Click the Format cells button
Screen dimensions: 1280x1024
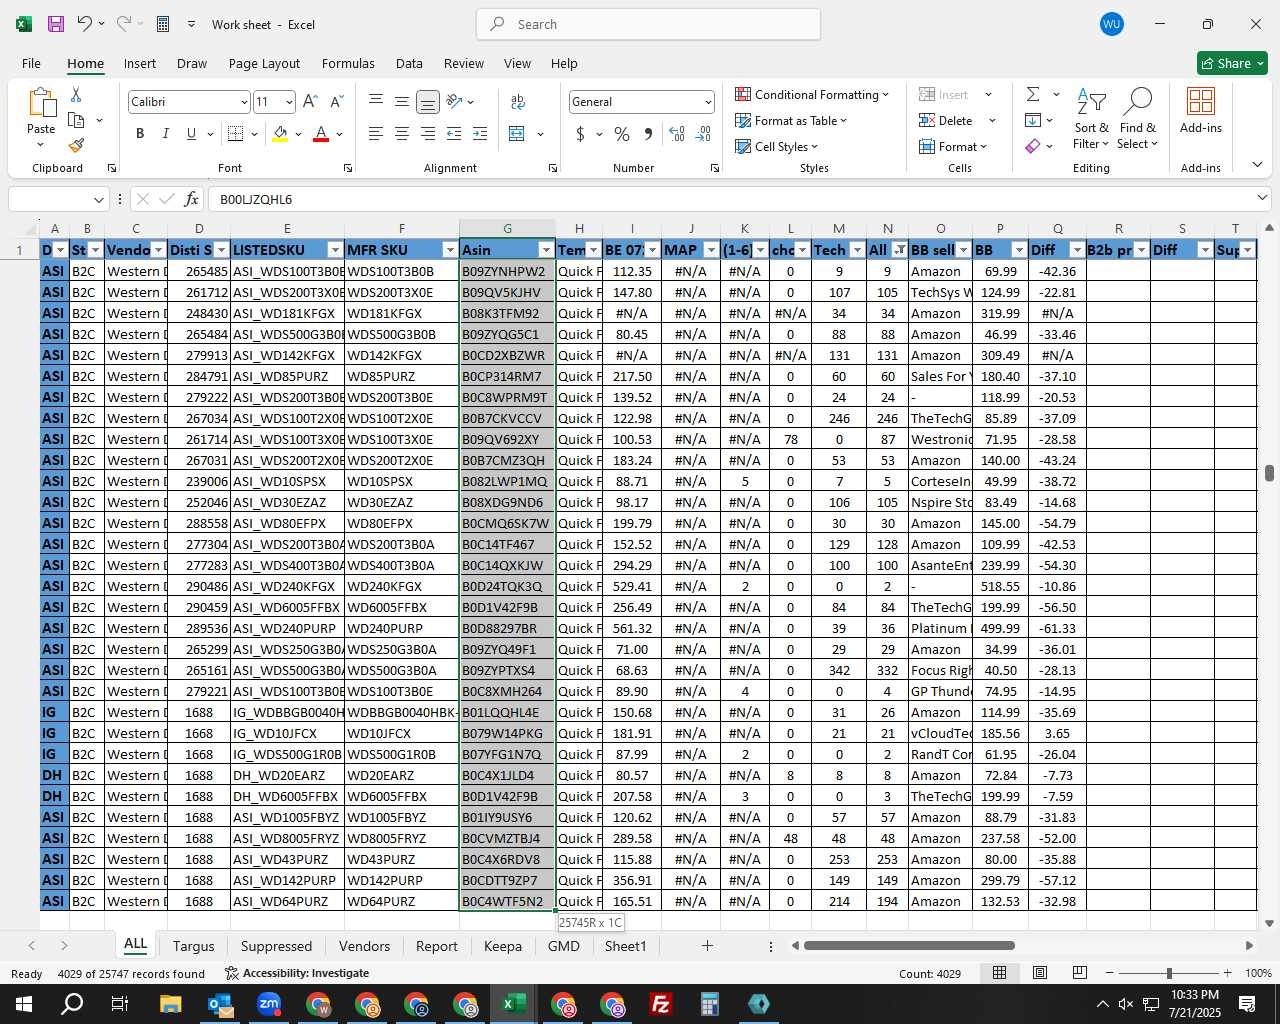click(953, 146)
